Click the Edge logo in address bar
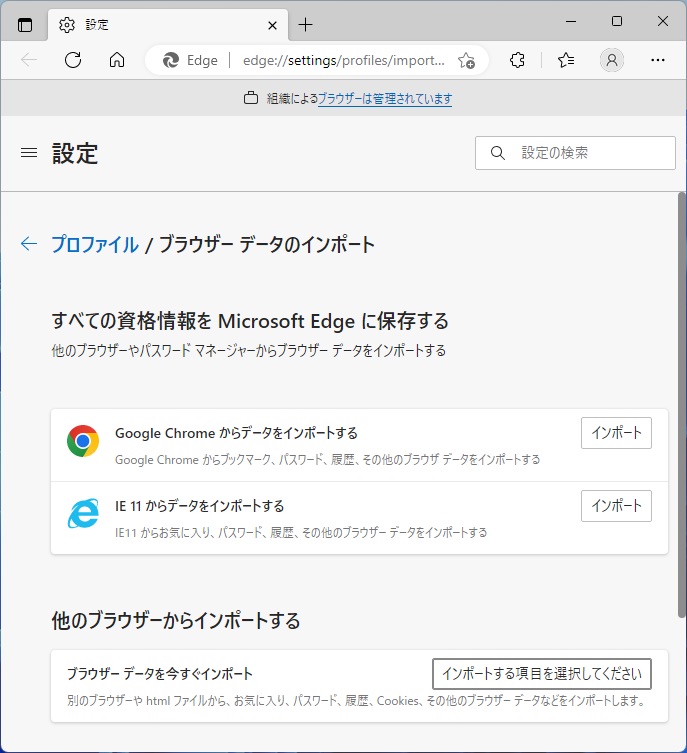Screen dimensions: 687x753 point(170,61)
